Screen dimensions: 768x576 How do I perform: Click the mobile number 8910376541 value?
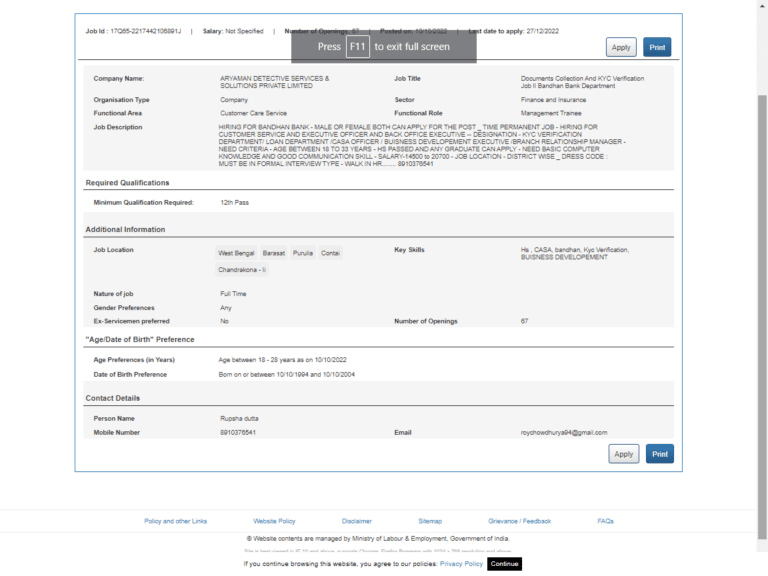tap(238, 432)
